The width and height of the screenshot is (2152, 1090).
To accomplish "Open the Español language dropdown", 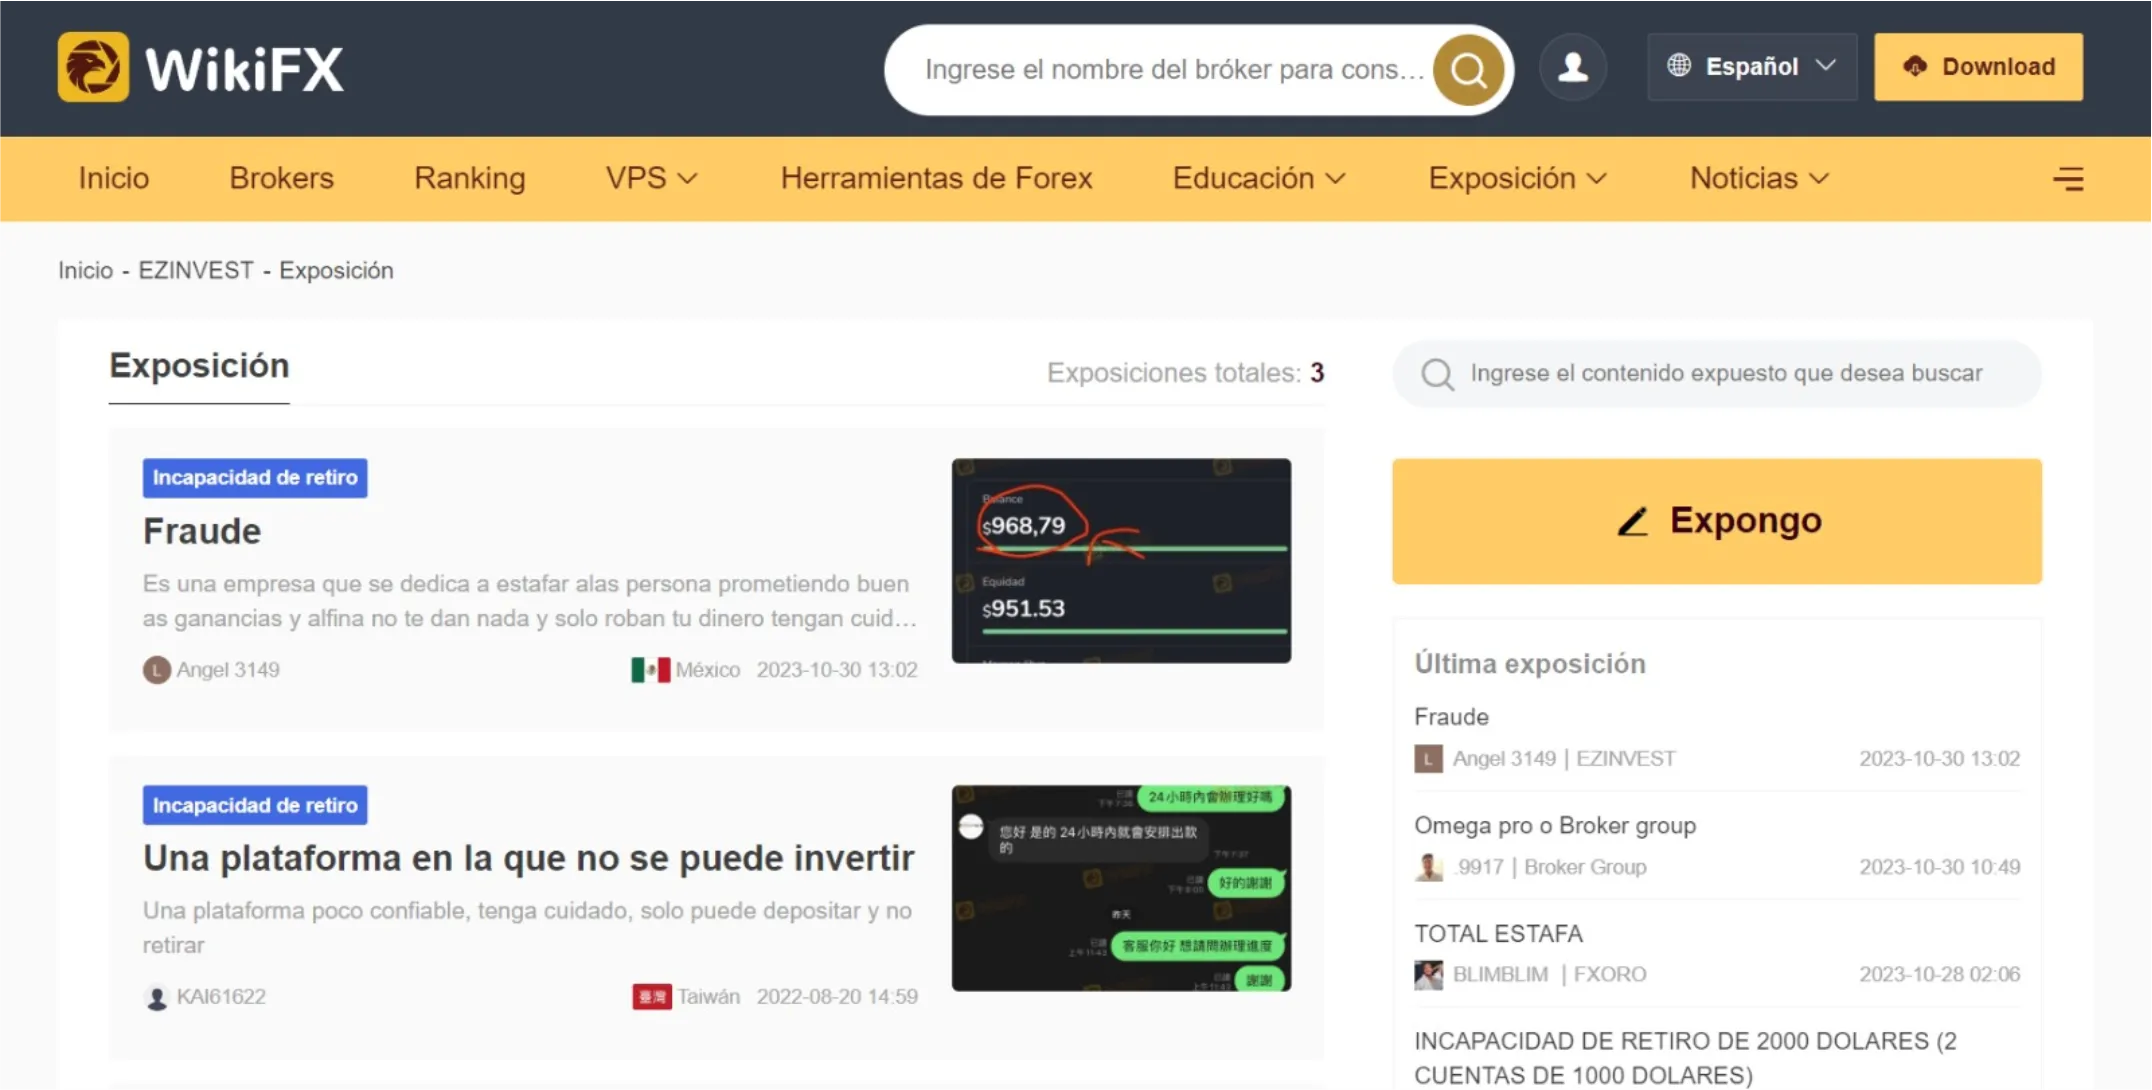I will click(x=1752, y=67).
